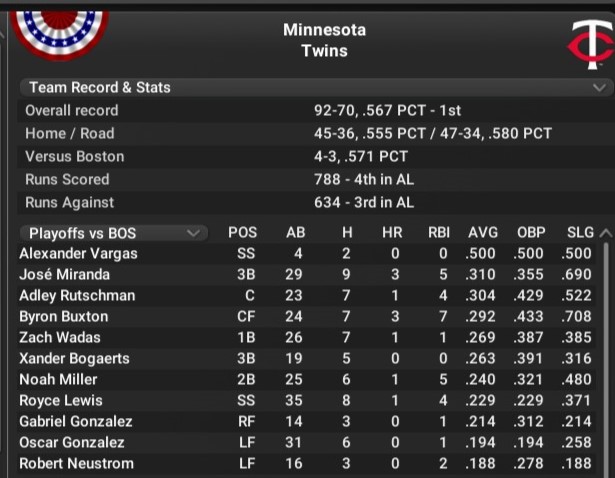Click the patriotic bunting banner icon
The width and height of the screenshot is (615, 478).
click(62, 30)
